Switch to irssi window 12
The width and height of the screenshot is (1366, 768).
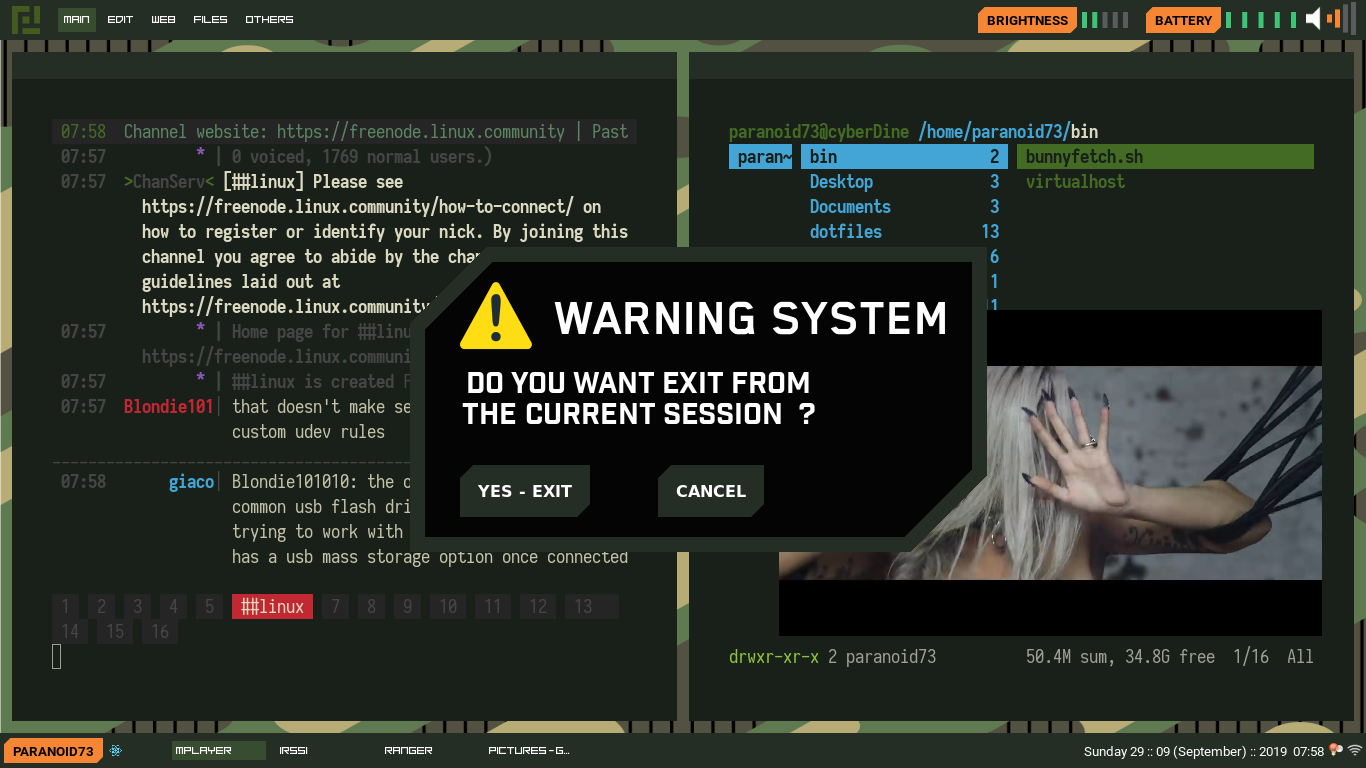pos(538,606)
